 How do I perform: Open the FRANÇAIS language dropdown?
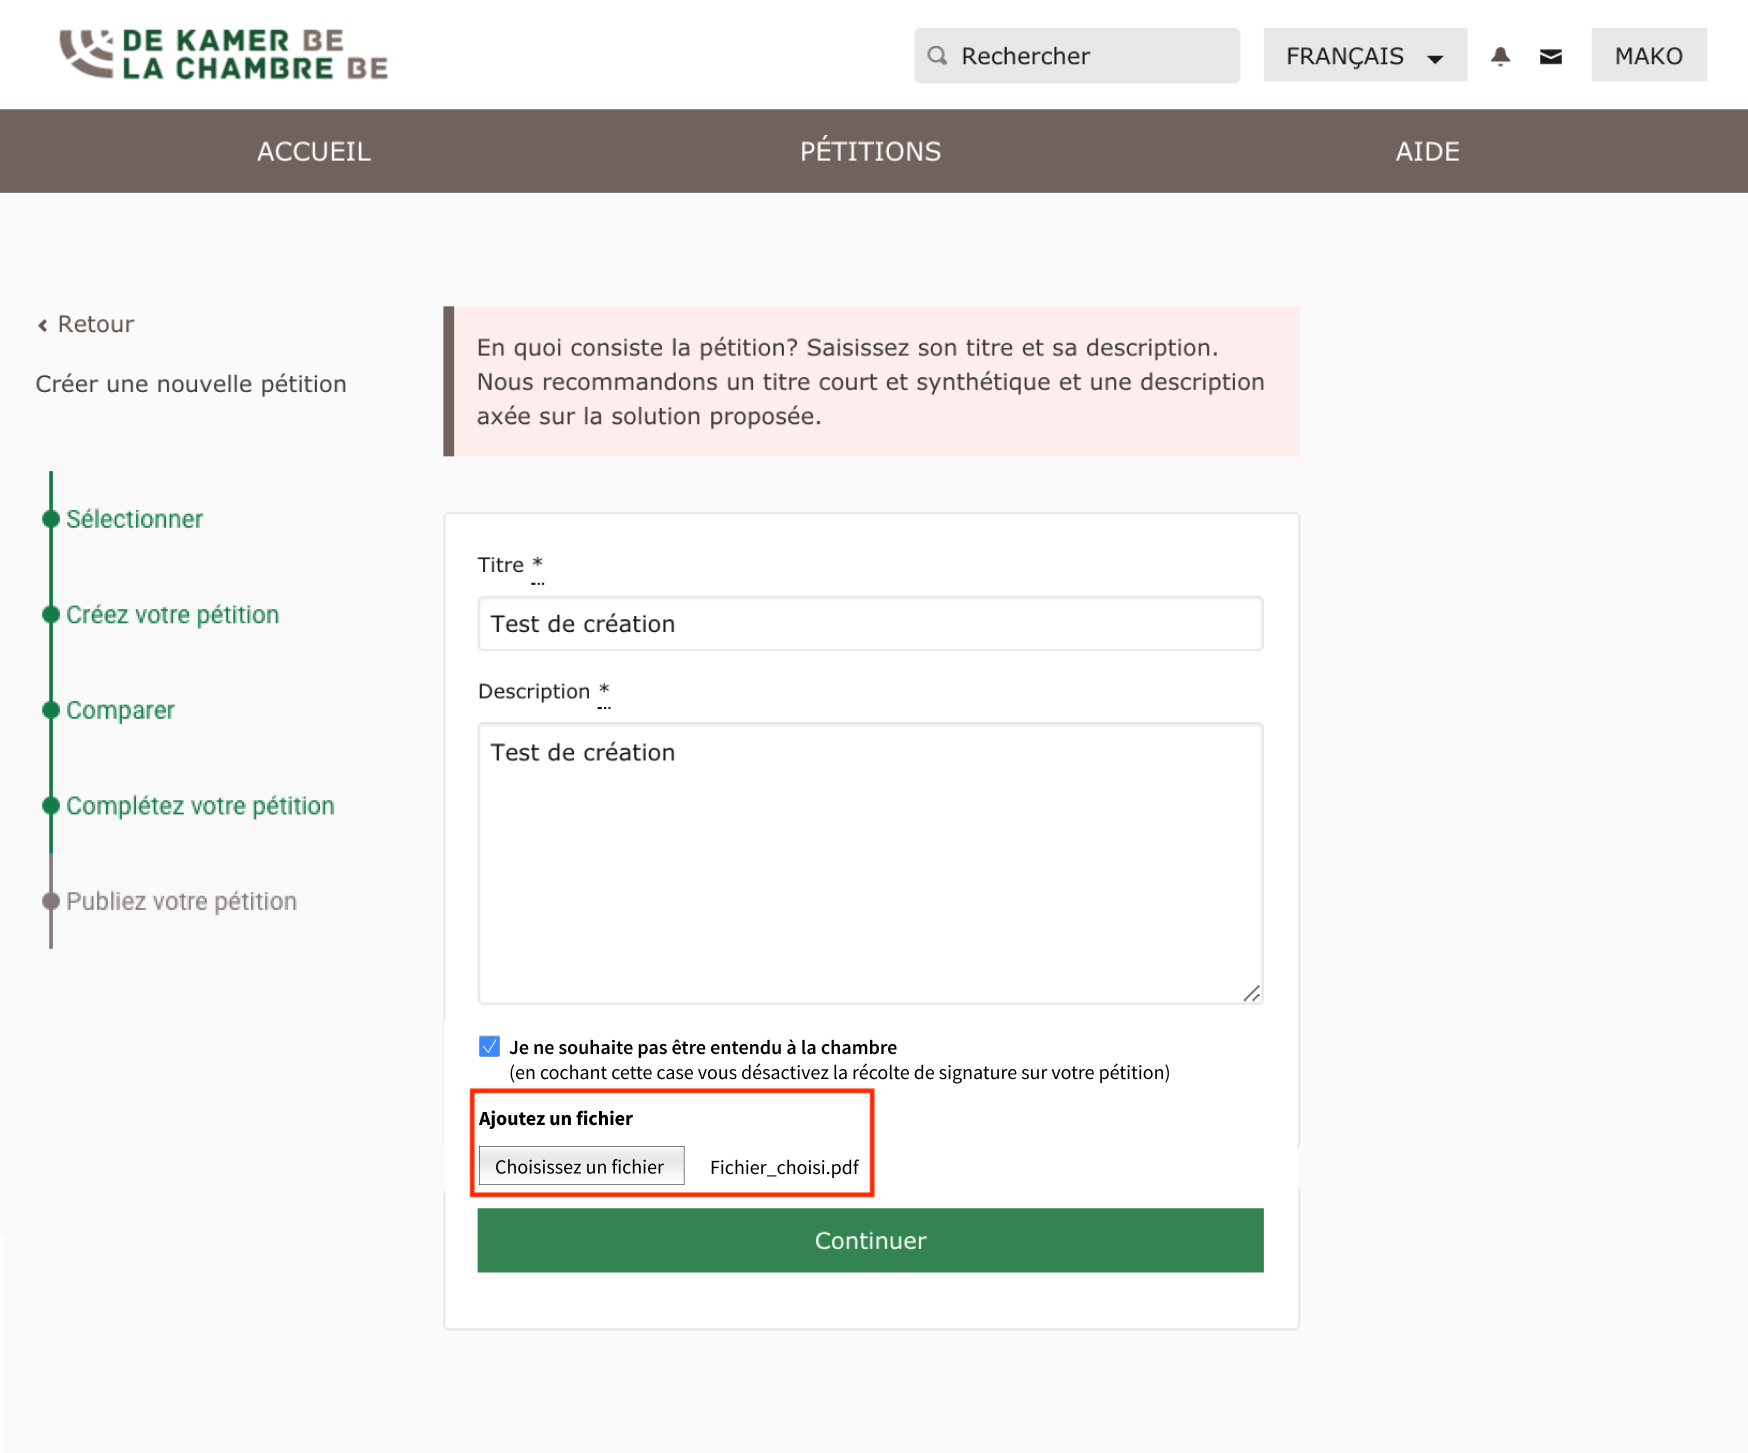(x=1364, y=55)
